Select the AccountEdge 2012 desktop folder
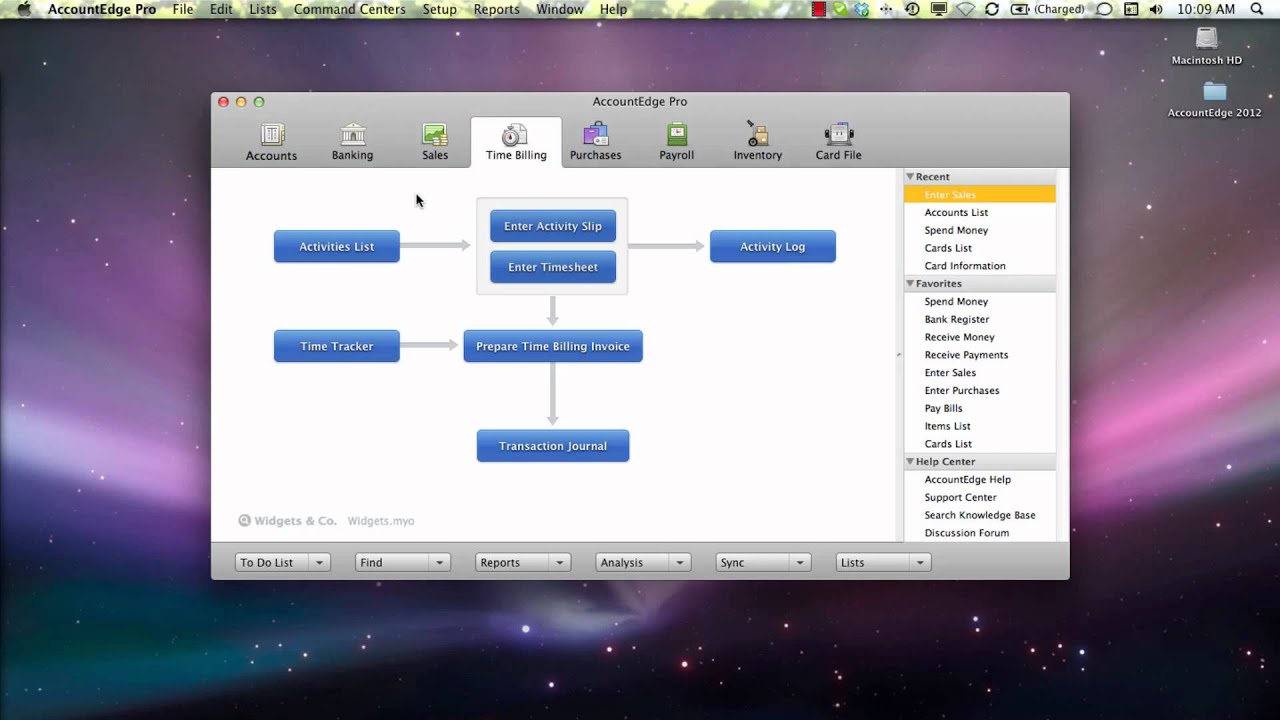 (x=1215, y=99)
